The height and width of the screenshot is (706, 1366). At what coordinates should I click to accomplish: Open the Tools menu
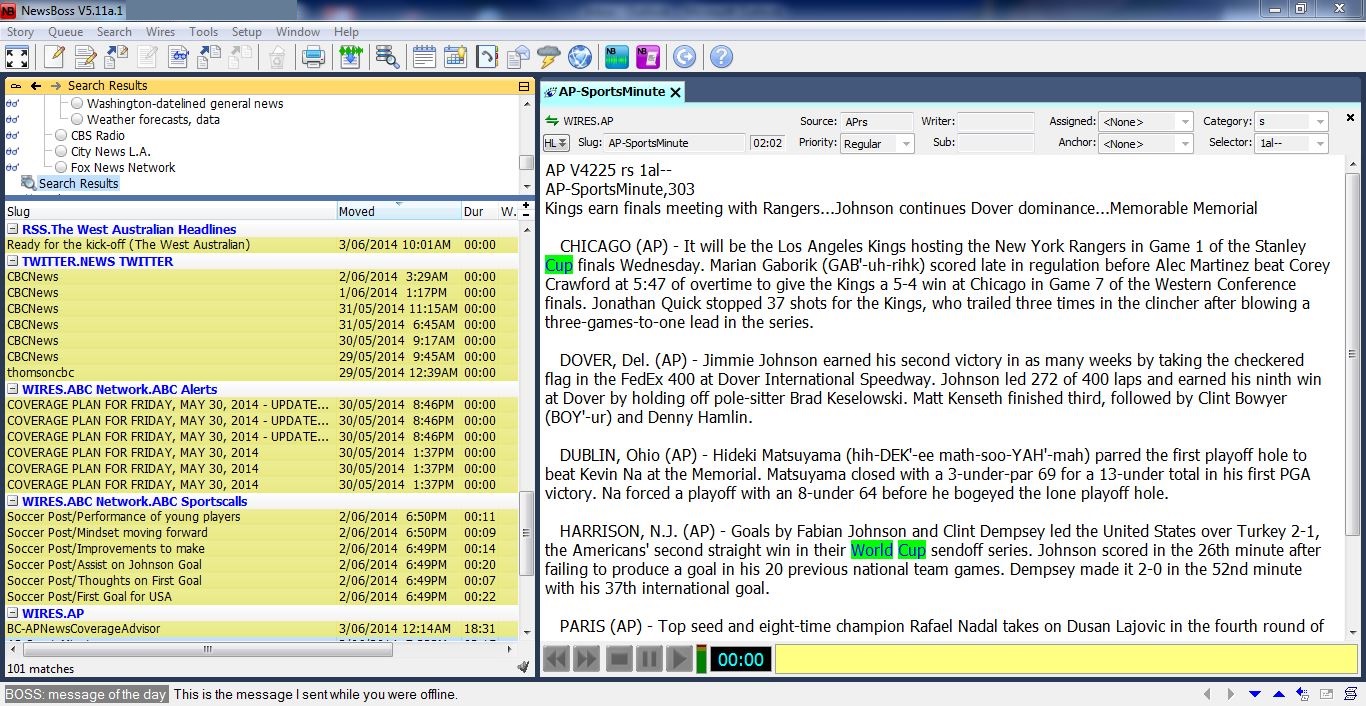pyautogui.click(x=203, y=32)
